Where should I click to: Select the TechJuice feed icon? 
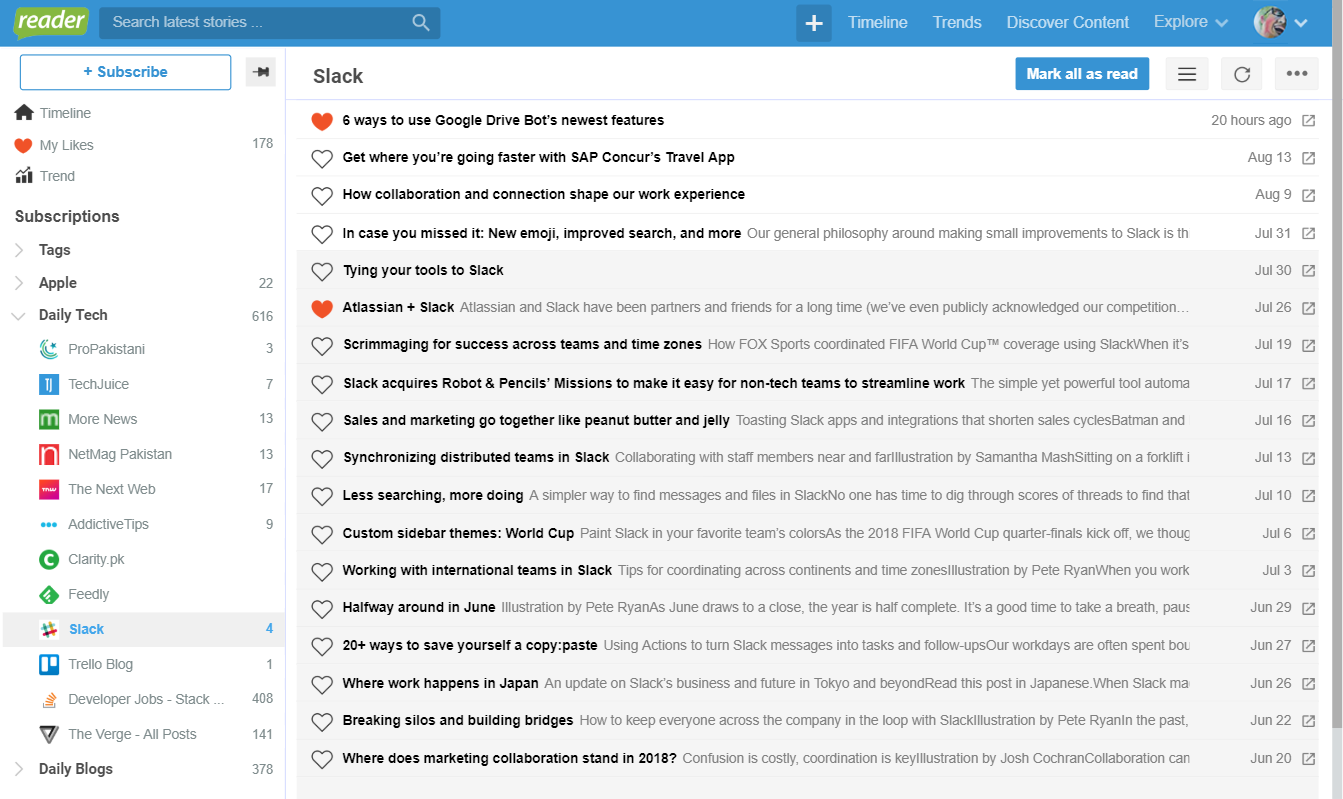(x=49, y=384)
